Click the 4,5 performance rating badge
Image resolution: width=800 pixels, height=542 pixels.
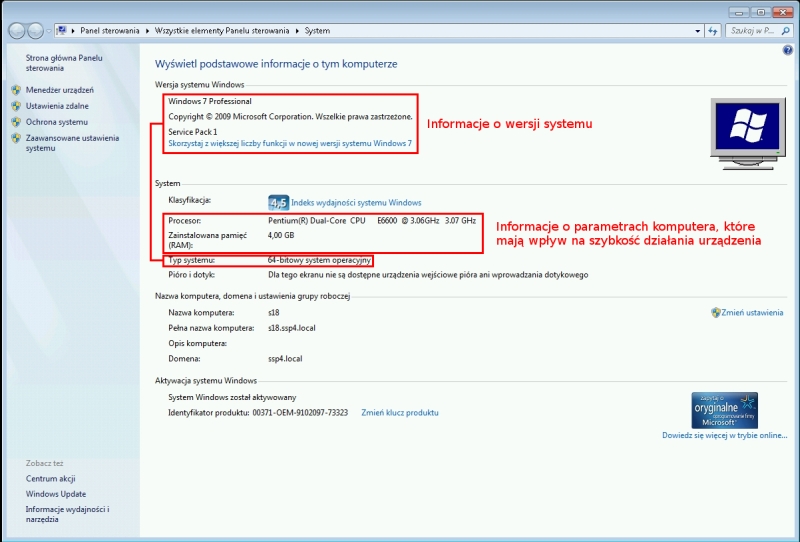(279, 203)
